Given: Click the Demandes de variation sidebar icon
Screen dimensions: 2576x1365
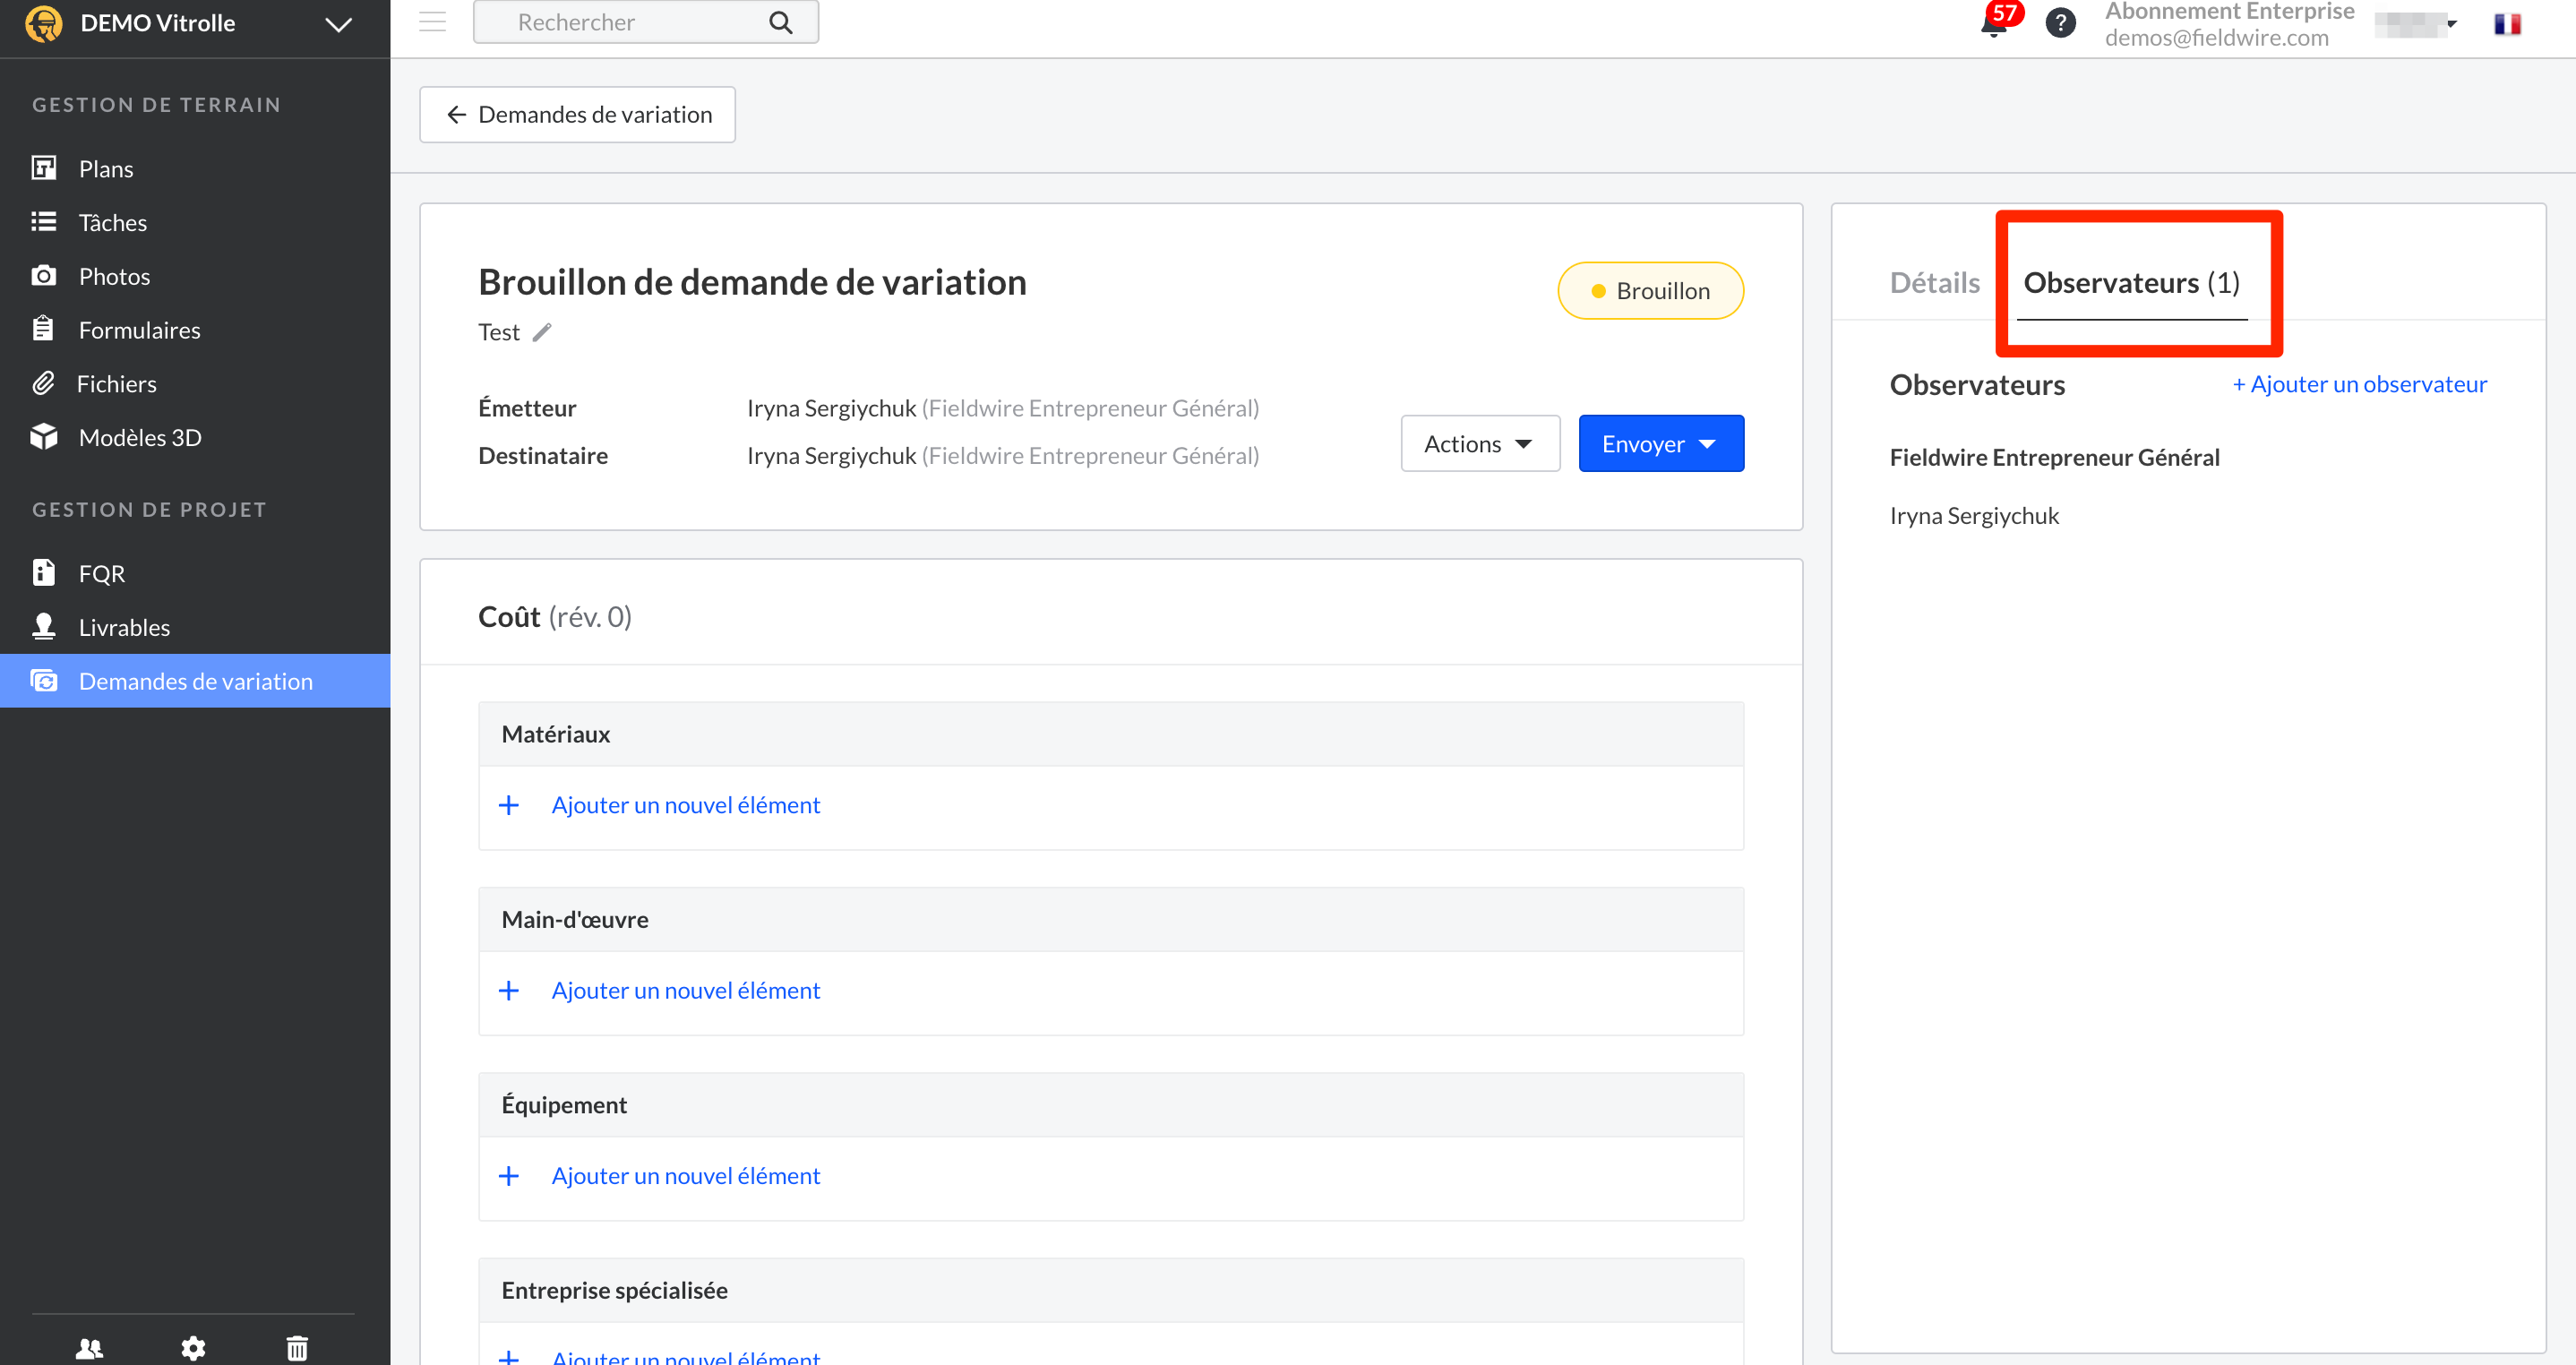Looking at the screenshot, I should click(43, 681).
